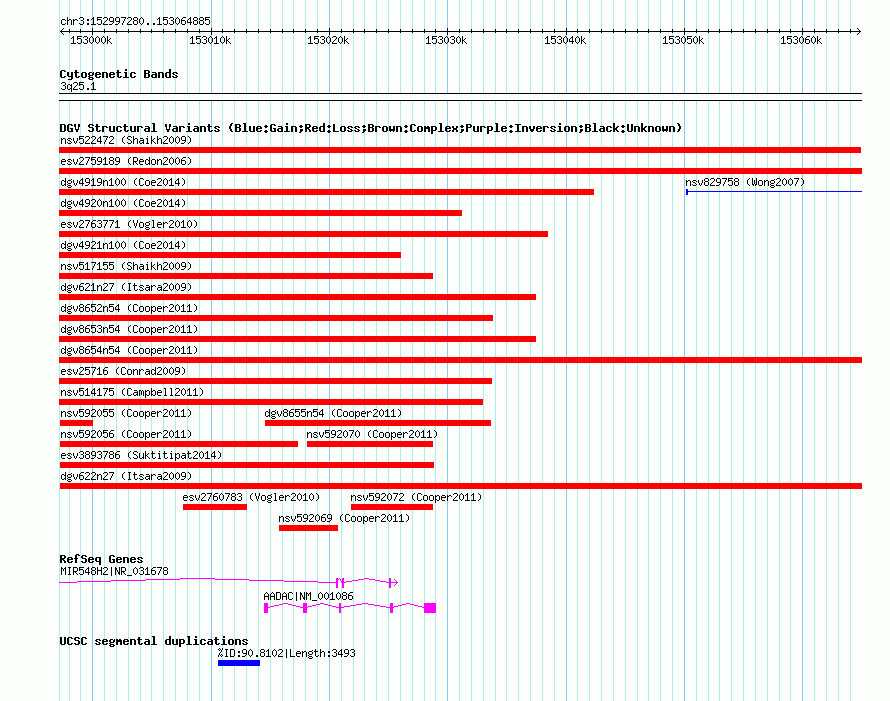Select dgv621n27 (Itsara2009) variant label
This screenshot has height=701, width=890.
[x=126, y=287]
